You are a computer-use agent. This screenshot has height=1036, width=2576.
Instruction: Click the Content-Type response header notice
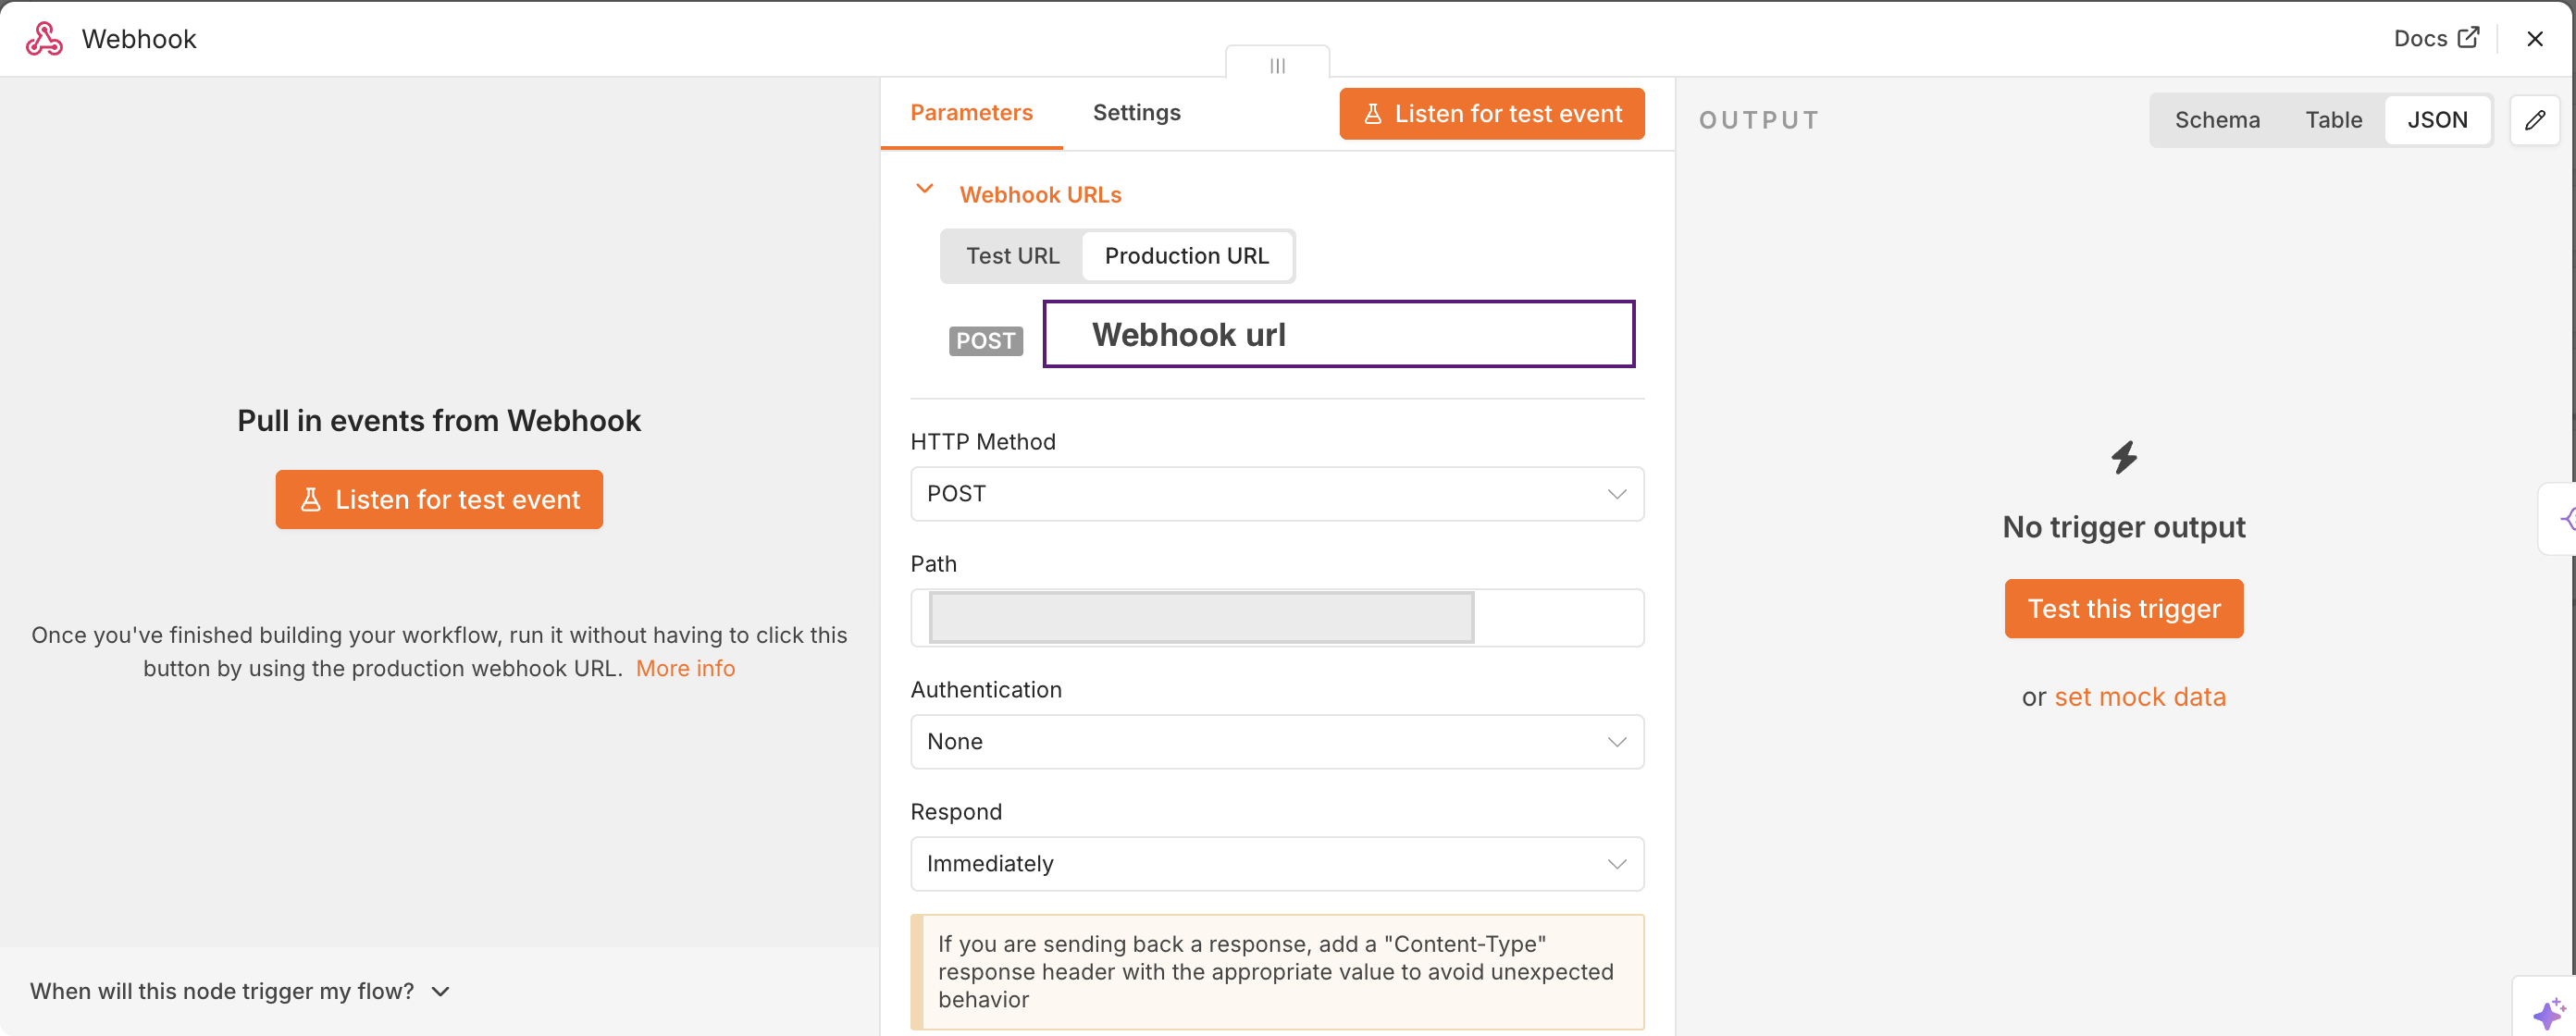(x=1276, y=972)
